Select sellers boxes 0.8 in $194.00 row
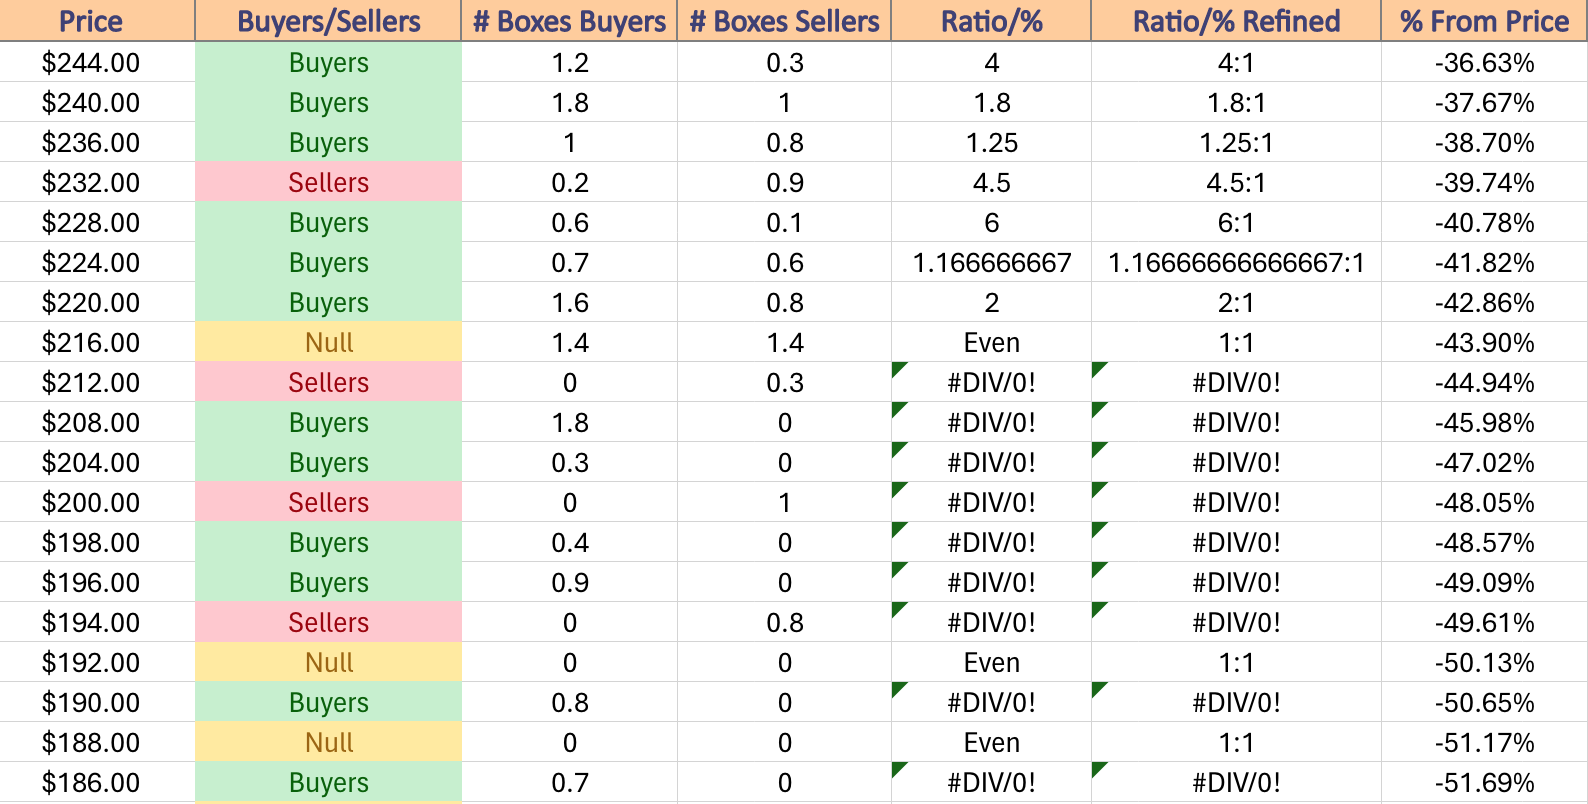 785,622
